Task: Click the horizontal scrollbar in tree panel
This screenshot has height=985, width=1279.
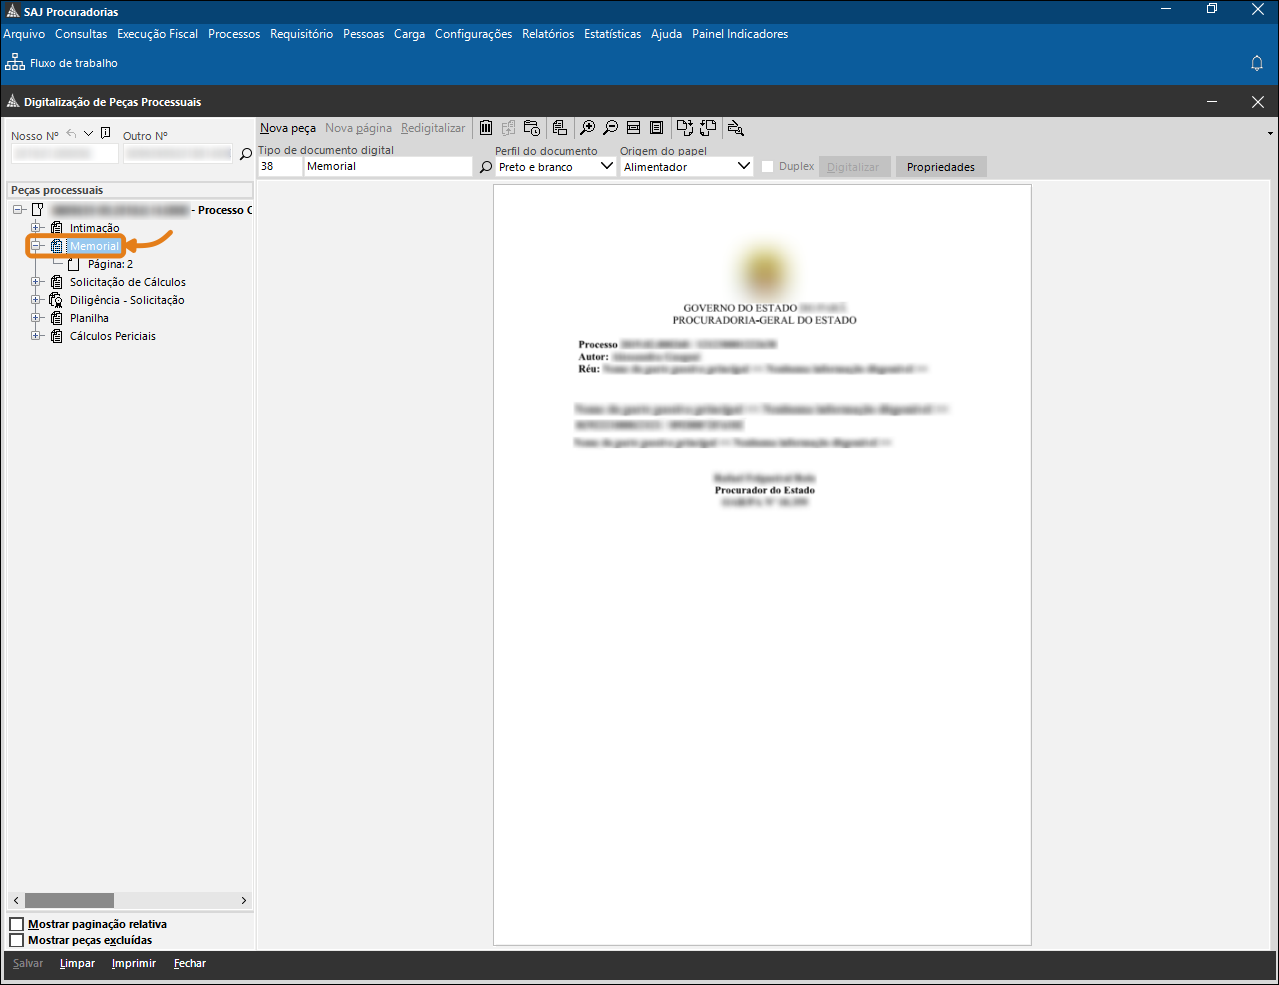Action: (69, 900)
